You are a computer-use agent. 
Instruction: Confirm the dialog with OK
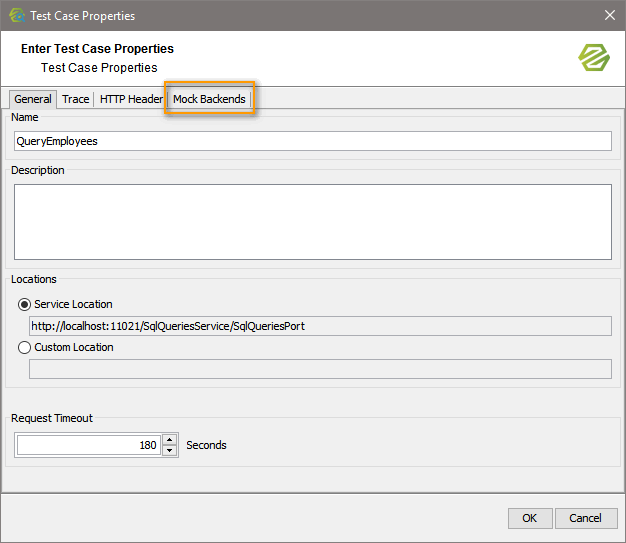(530, 518)
